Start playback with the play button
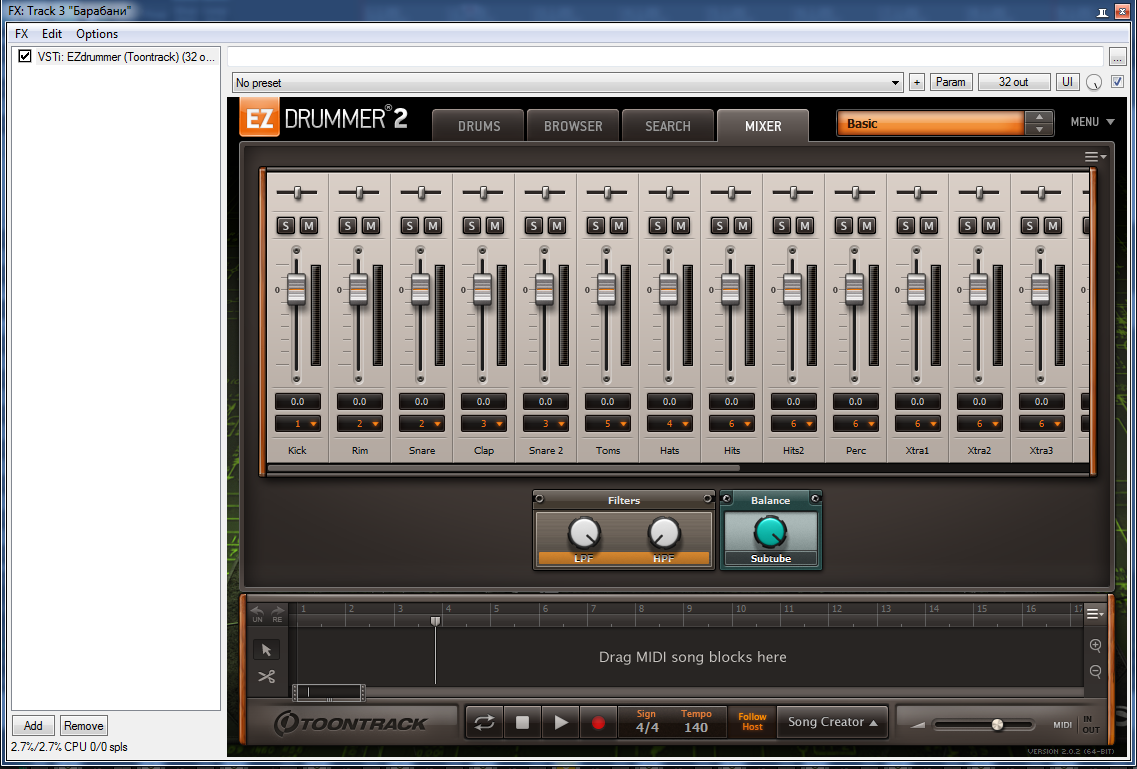The width and height of the screenshot is (1137, 769). coord(561,723)
